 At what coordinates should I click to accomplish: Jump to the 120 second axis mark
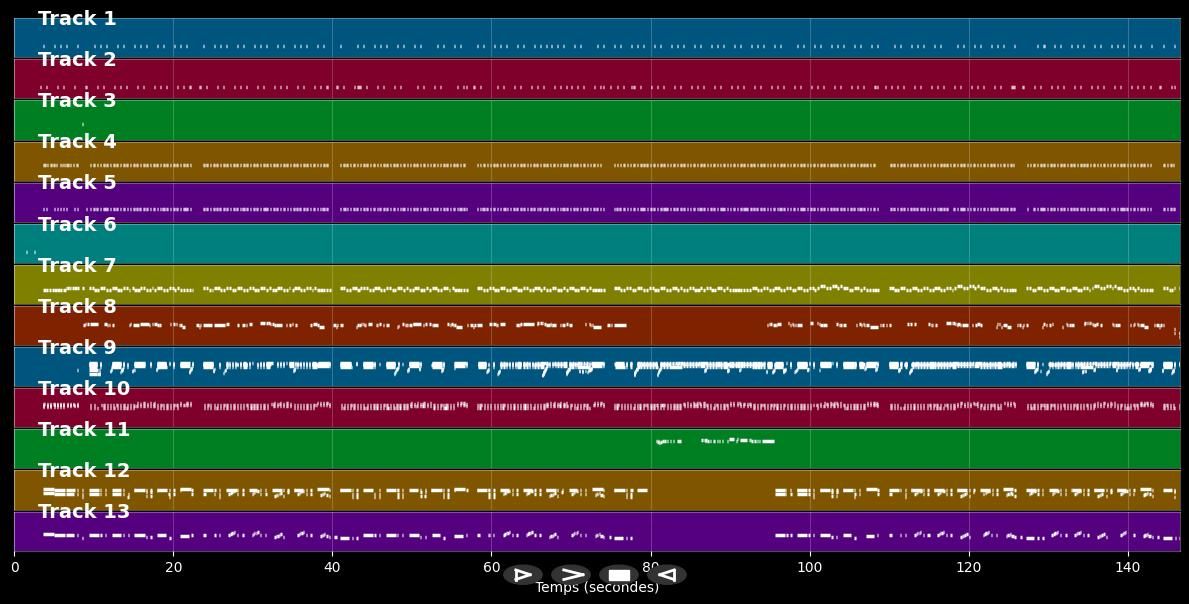tap(969, 567)
